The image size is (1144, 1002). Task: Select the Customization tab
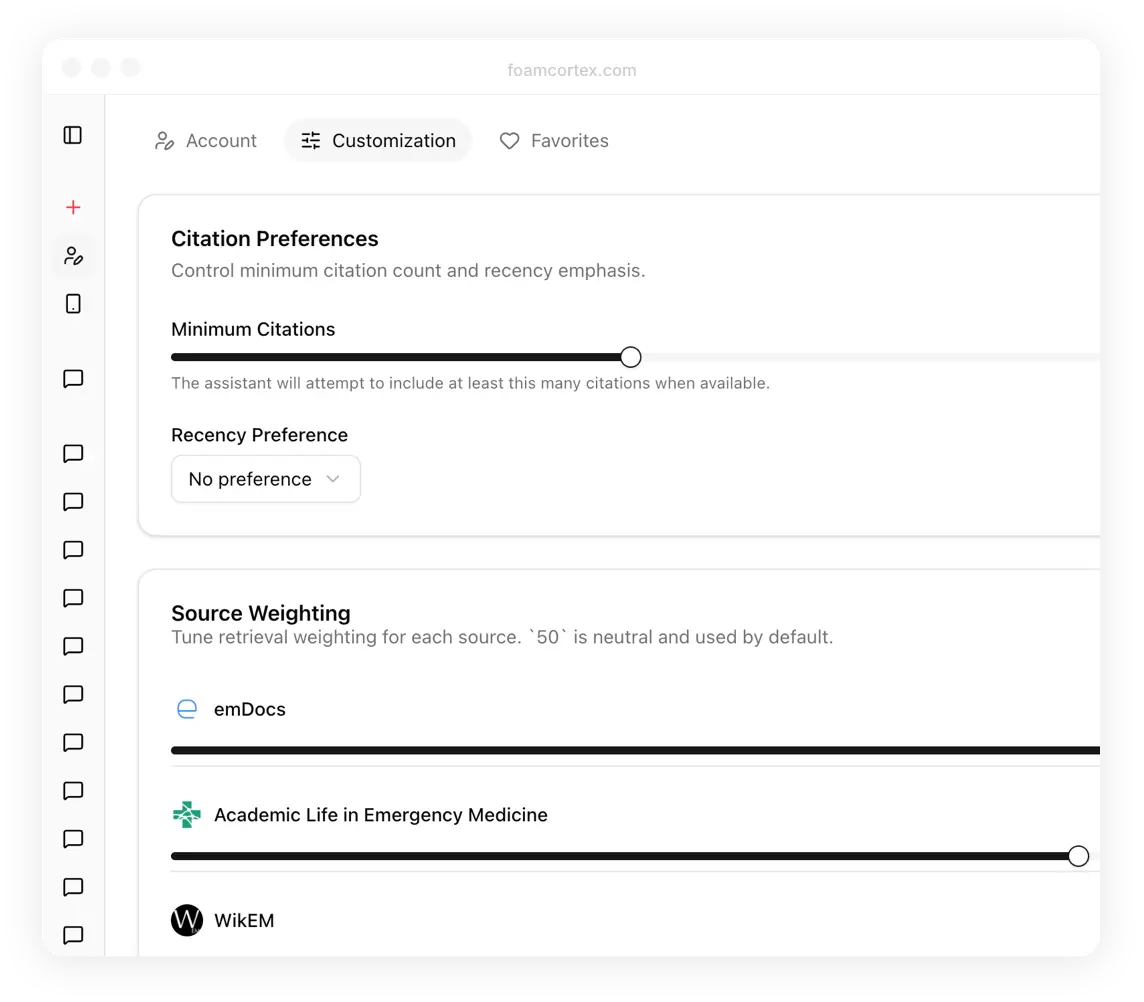coord(378,141)
